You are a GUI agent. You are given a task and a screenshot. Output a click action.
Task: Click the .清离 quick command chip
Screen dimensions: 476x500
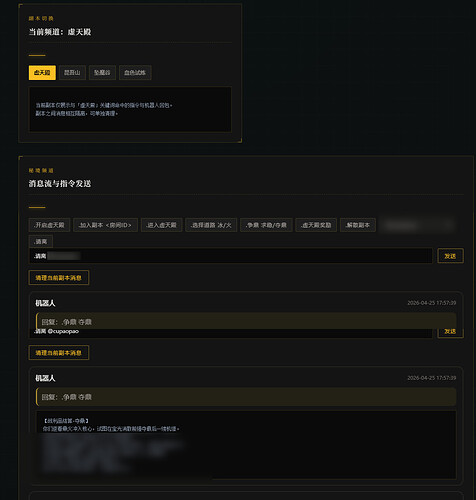tap(41, 241)
